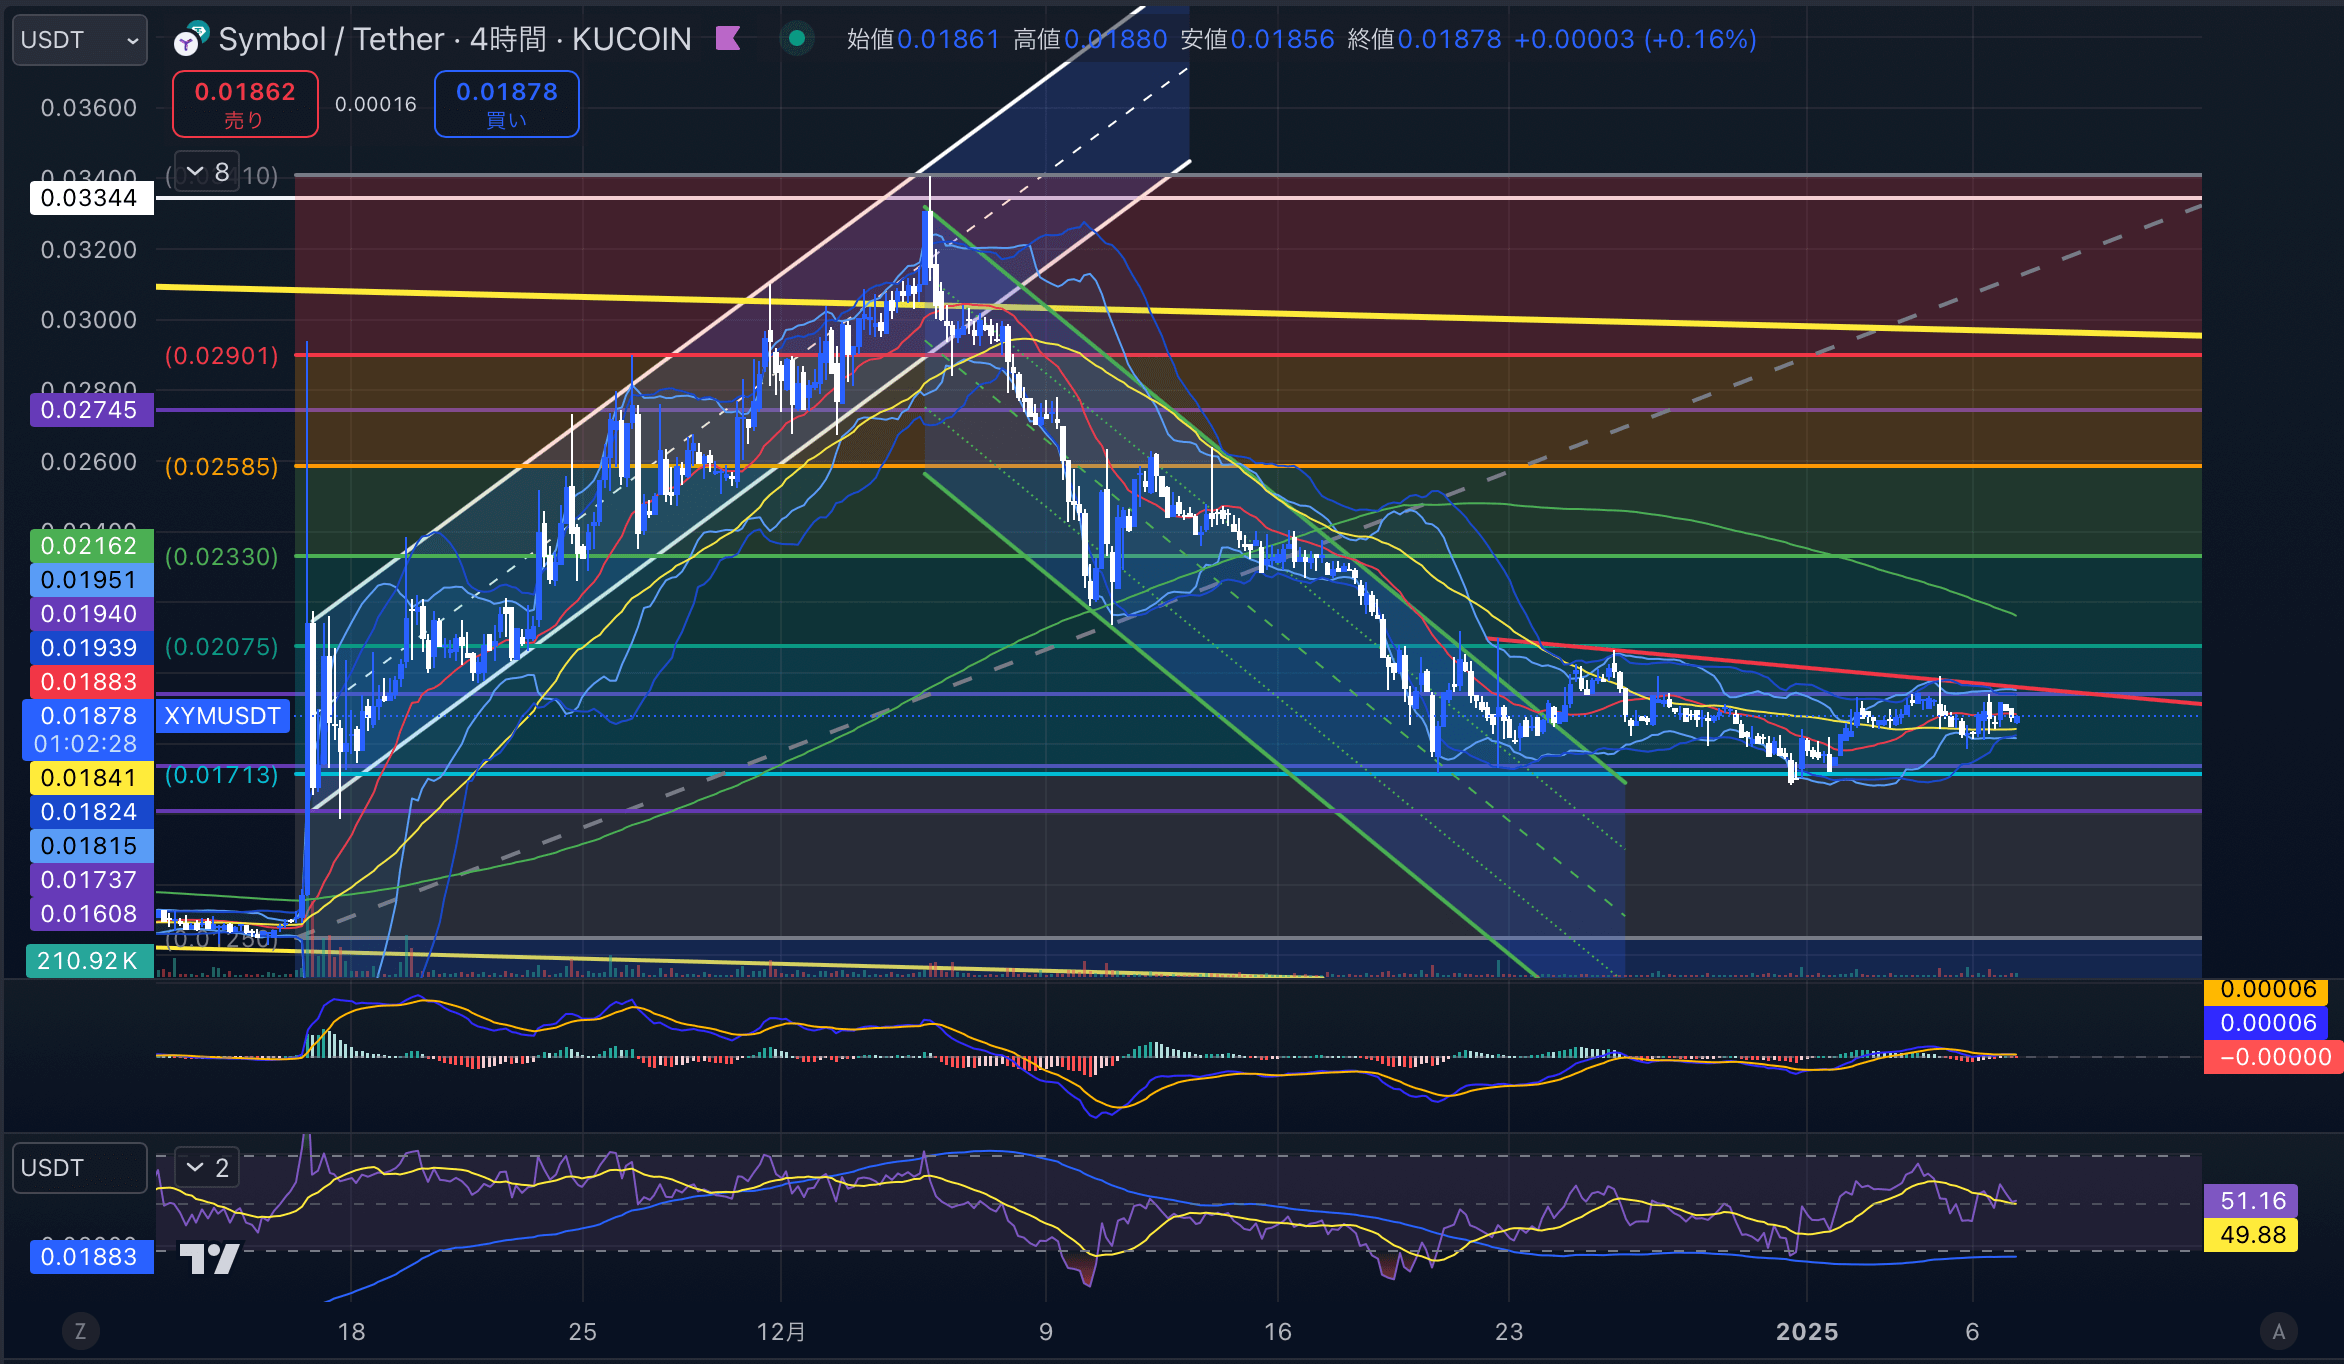Select the purple 0.02745 price label

coord(92,410)
